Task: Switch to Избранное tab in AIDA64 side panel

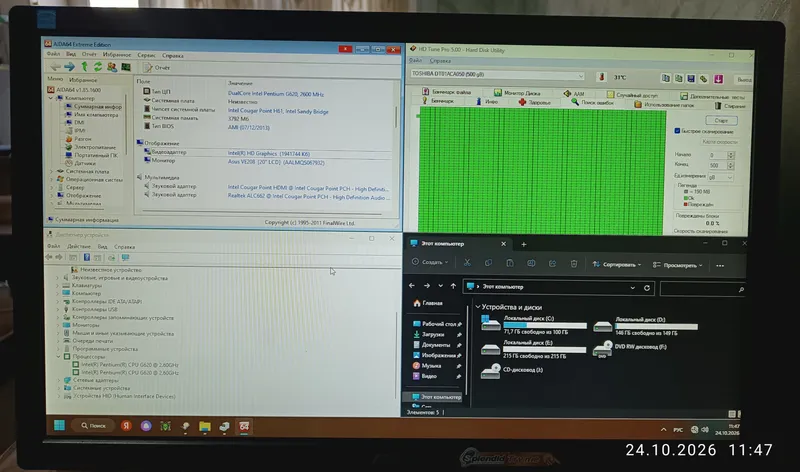Action: point(83,80)
